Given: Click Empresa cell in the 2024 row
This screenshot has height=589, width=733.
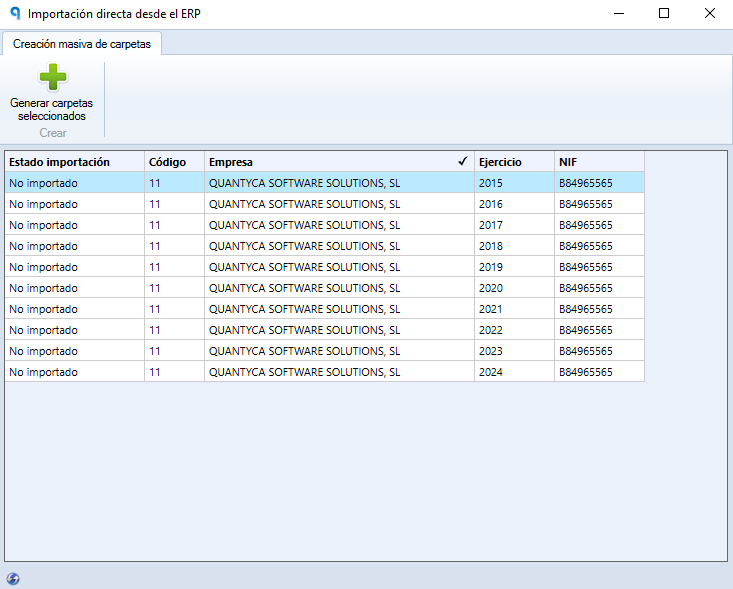Looking at the screenshot, I should pyautogui.click(x=339, y=372).
